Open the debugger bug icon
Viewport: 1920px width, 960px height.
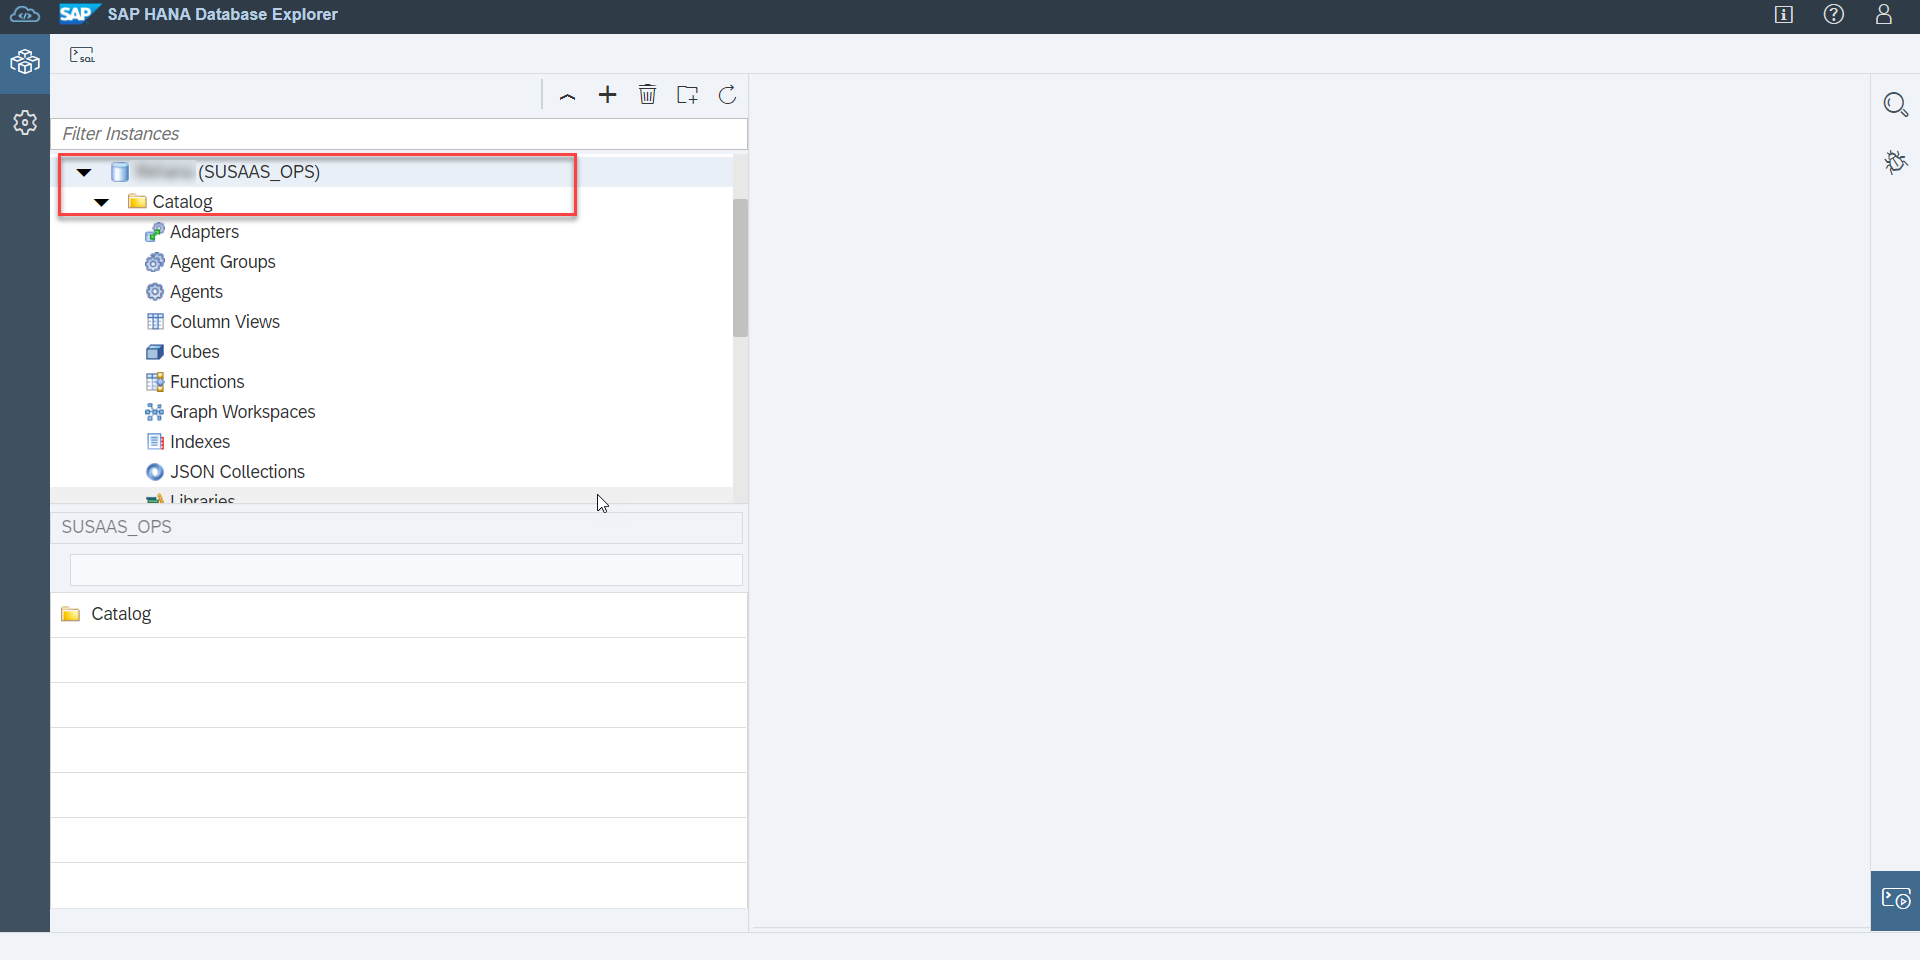[x=1895, y=162]
